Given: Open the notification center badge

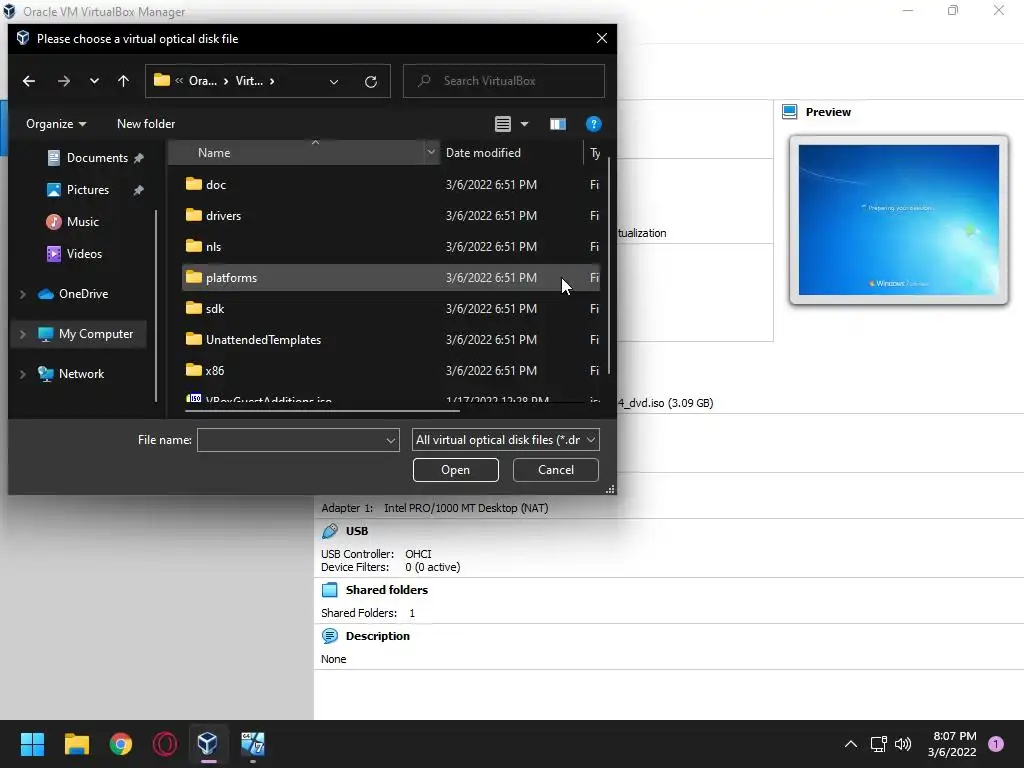Looking at the screenshot, I should [x=996, y=744].
